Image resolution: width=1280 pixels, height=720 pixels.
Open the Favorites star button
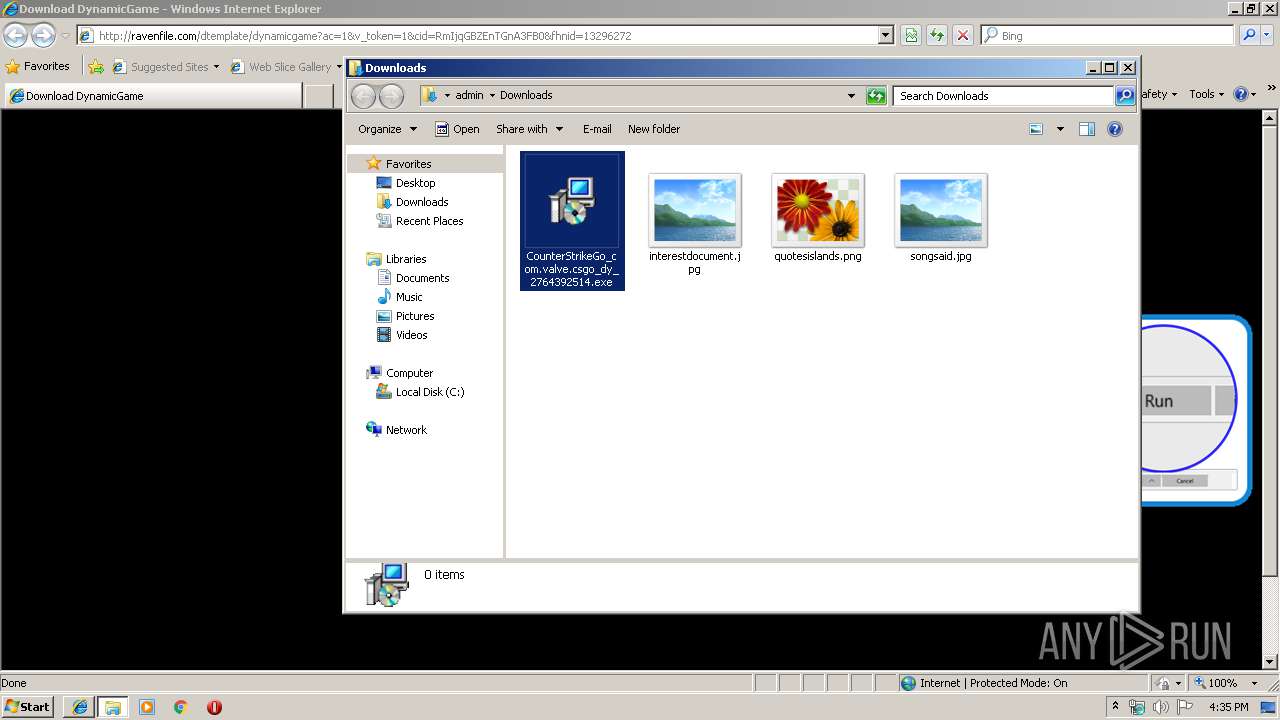point(38,66)
